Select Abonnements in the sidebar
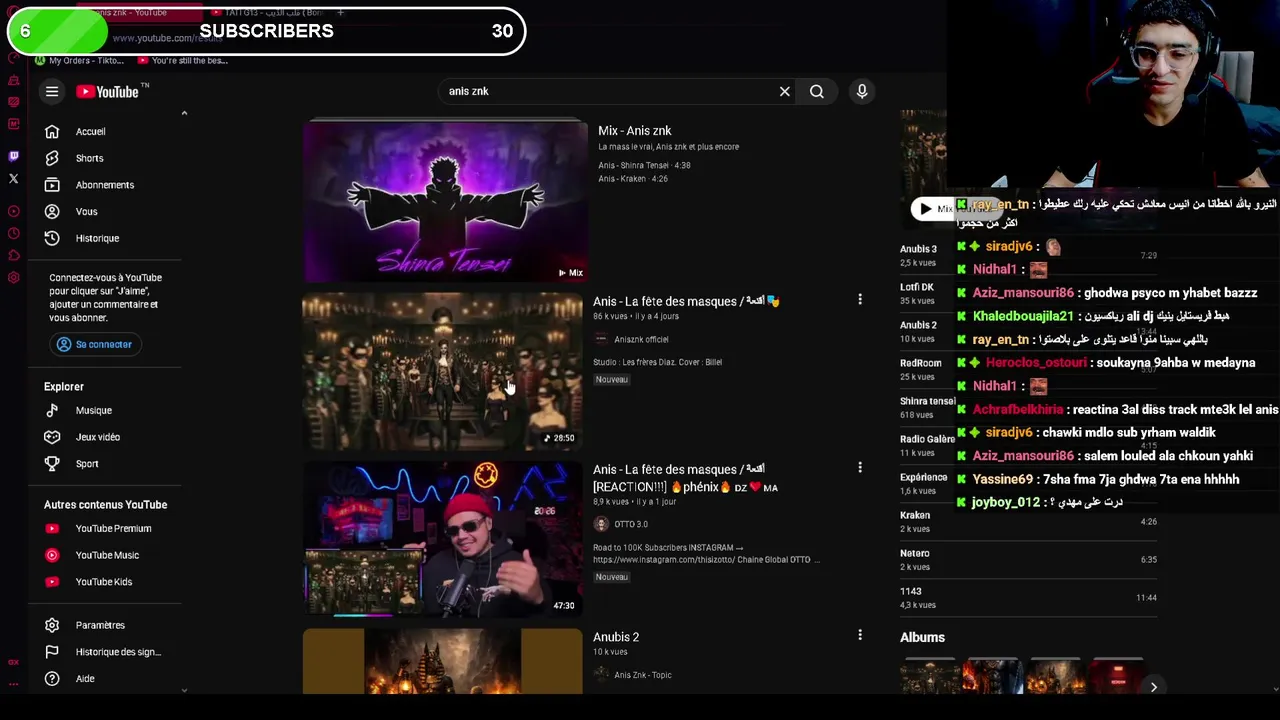Screen dimensions: 1280x720 tap(106, 185)
